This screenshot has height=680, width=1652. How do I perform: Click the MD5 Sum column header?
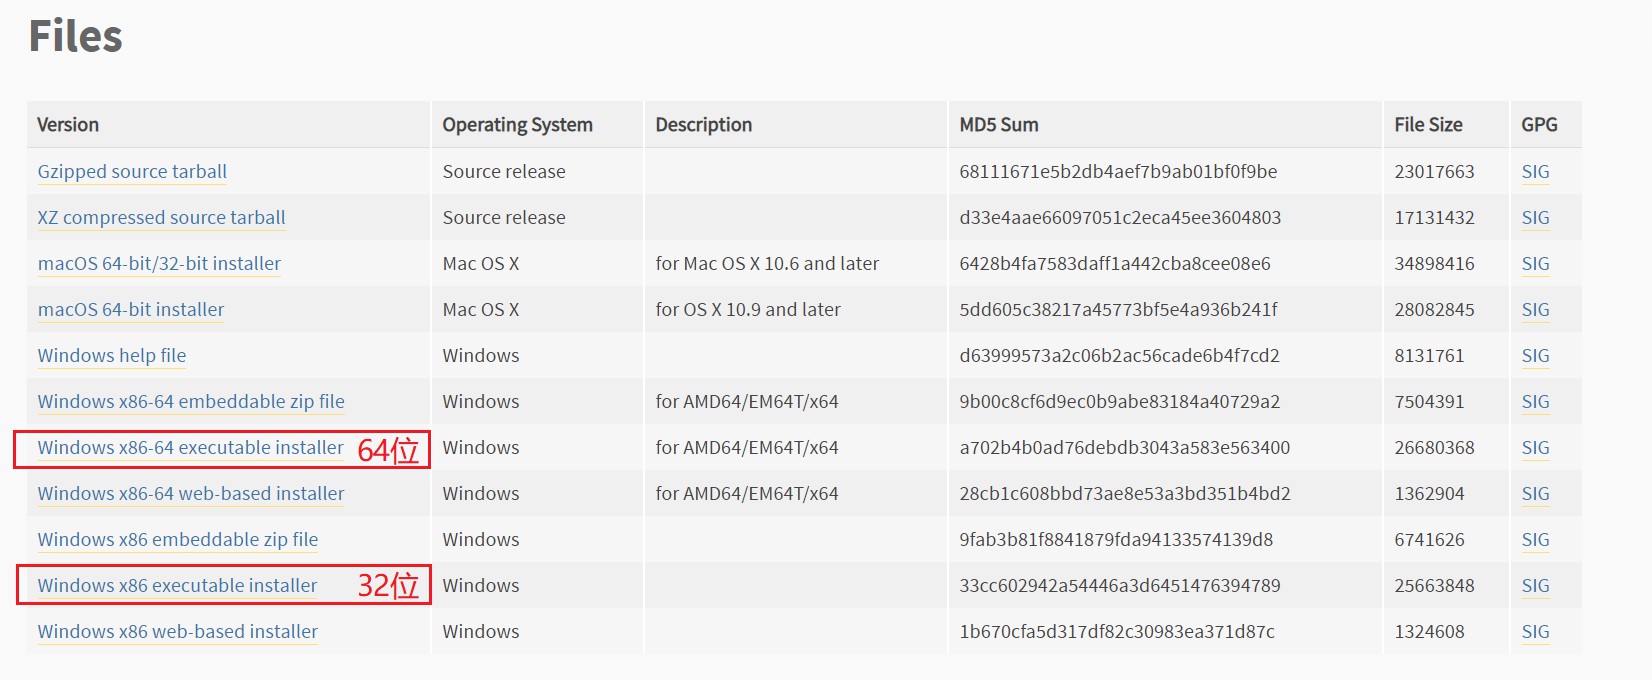[x=999, y=125]
